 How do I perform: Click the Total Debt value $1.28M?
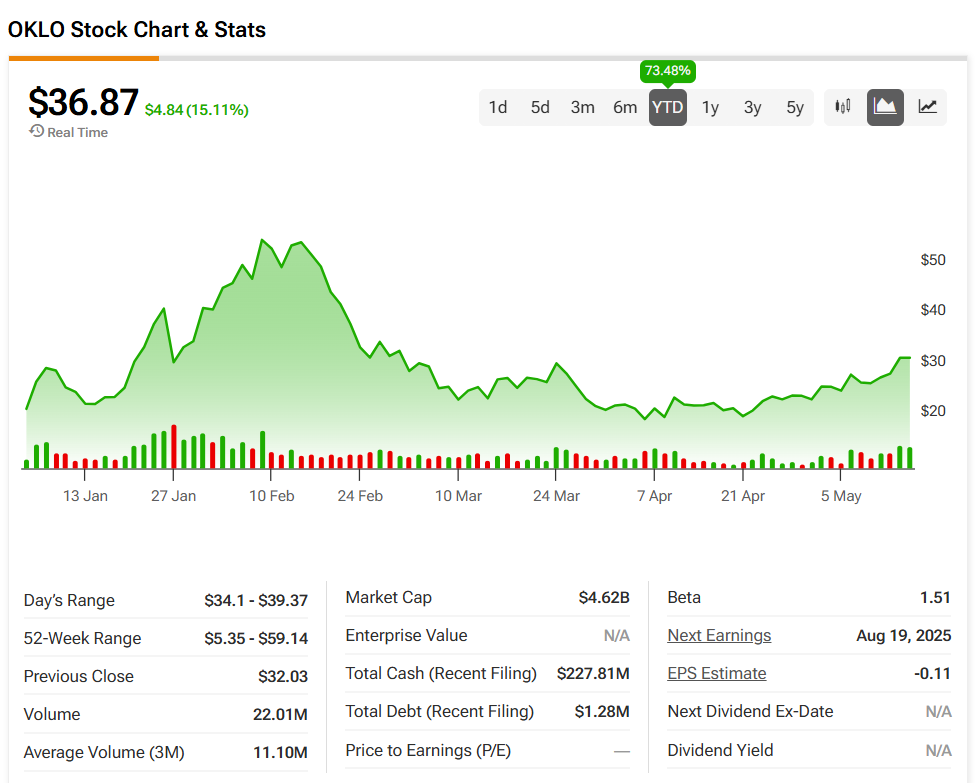[x=602, y=711]
